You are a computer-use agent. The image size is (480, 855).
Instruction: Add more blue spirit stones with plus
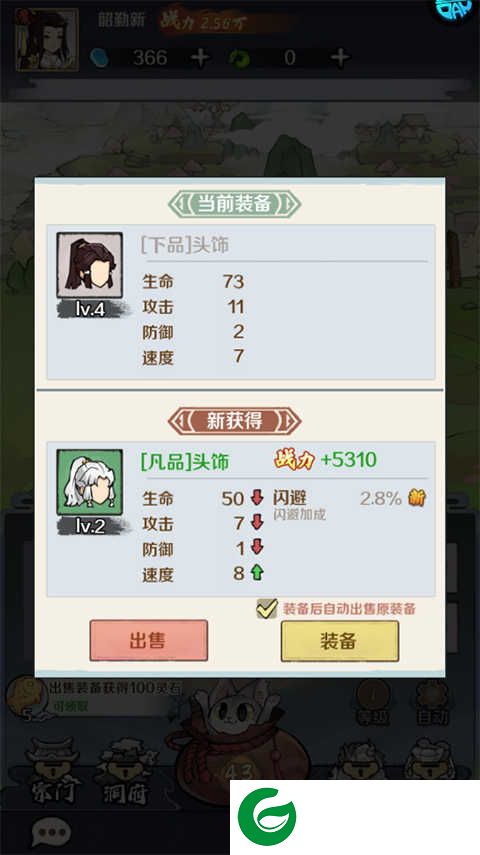point(200,58)
